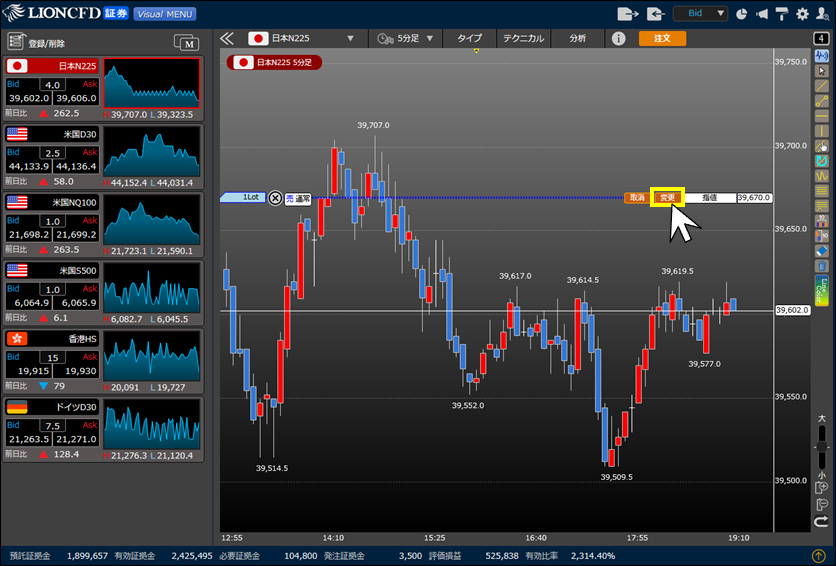Click the trash bin delete-all drawings icon

pos(821,266)
